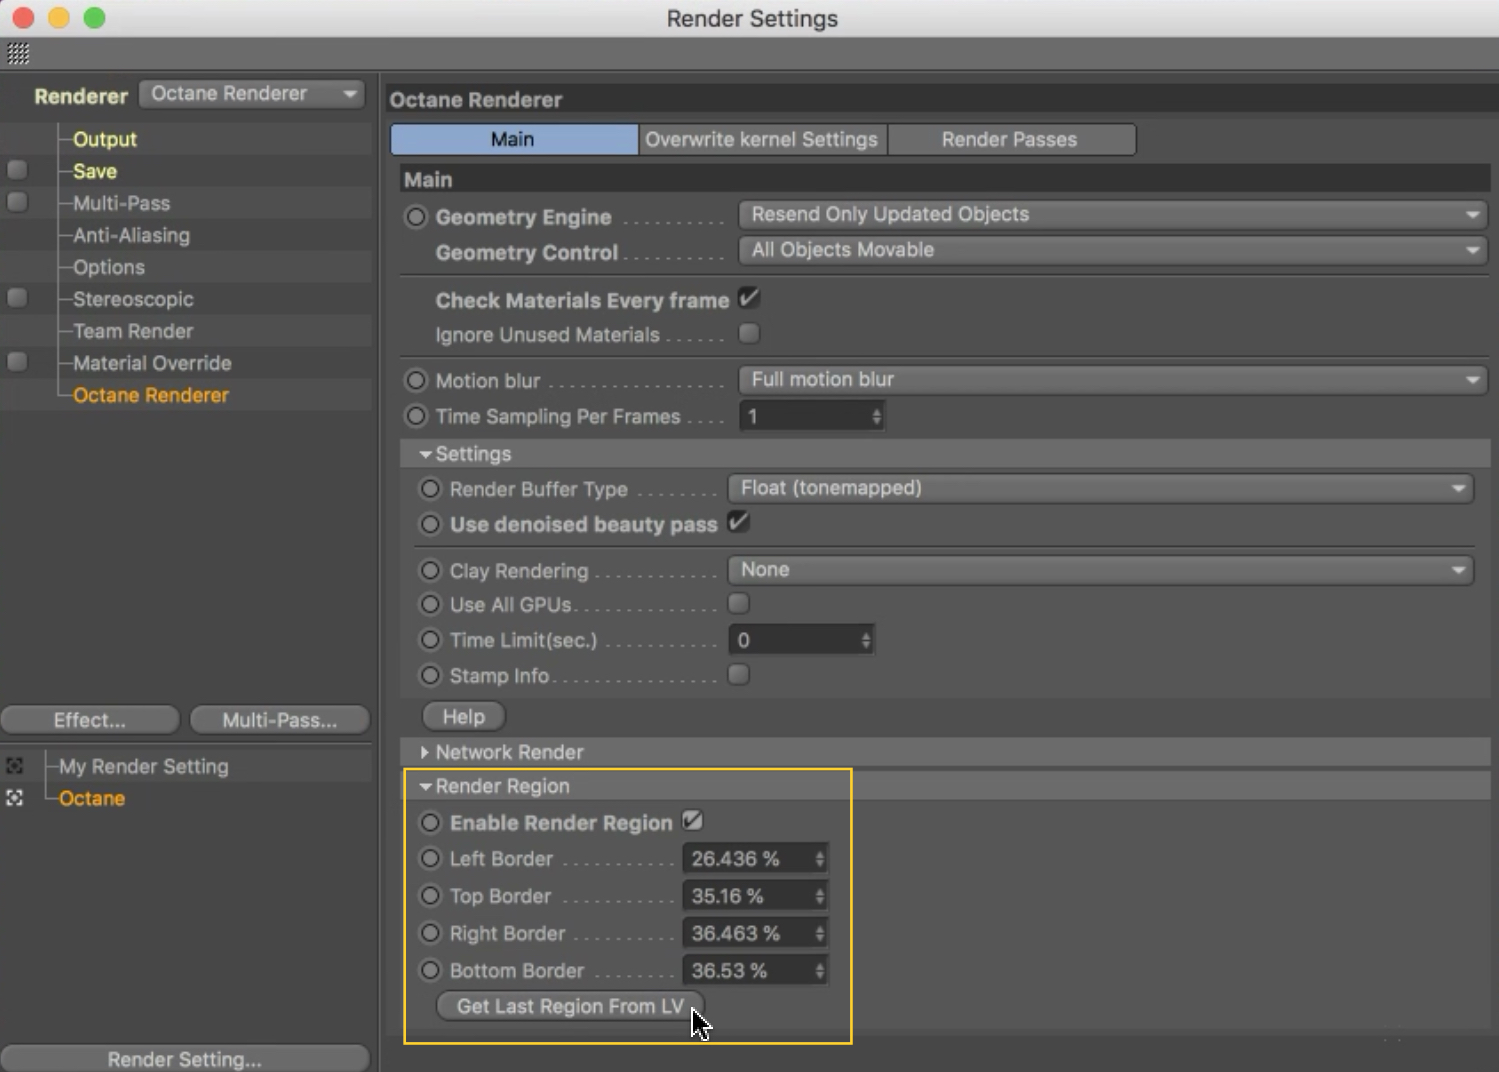Click the animation circle next to Time Limit(sec.)
This screenshot has width=1499, height=1072.
coord(430,640)
